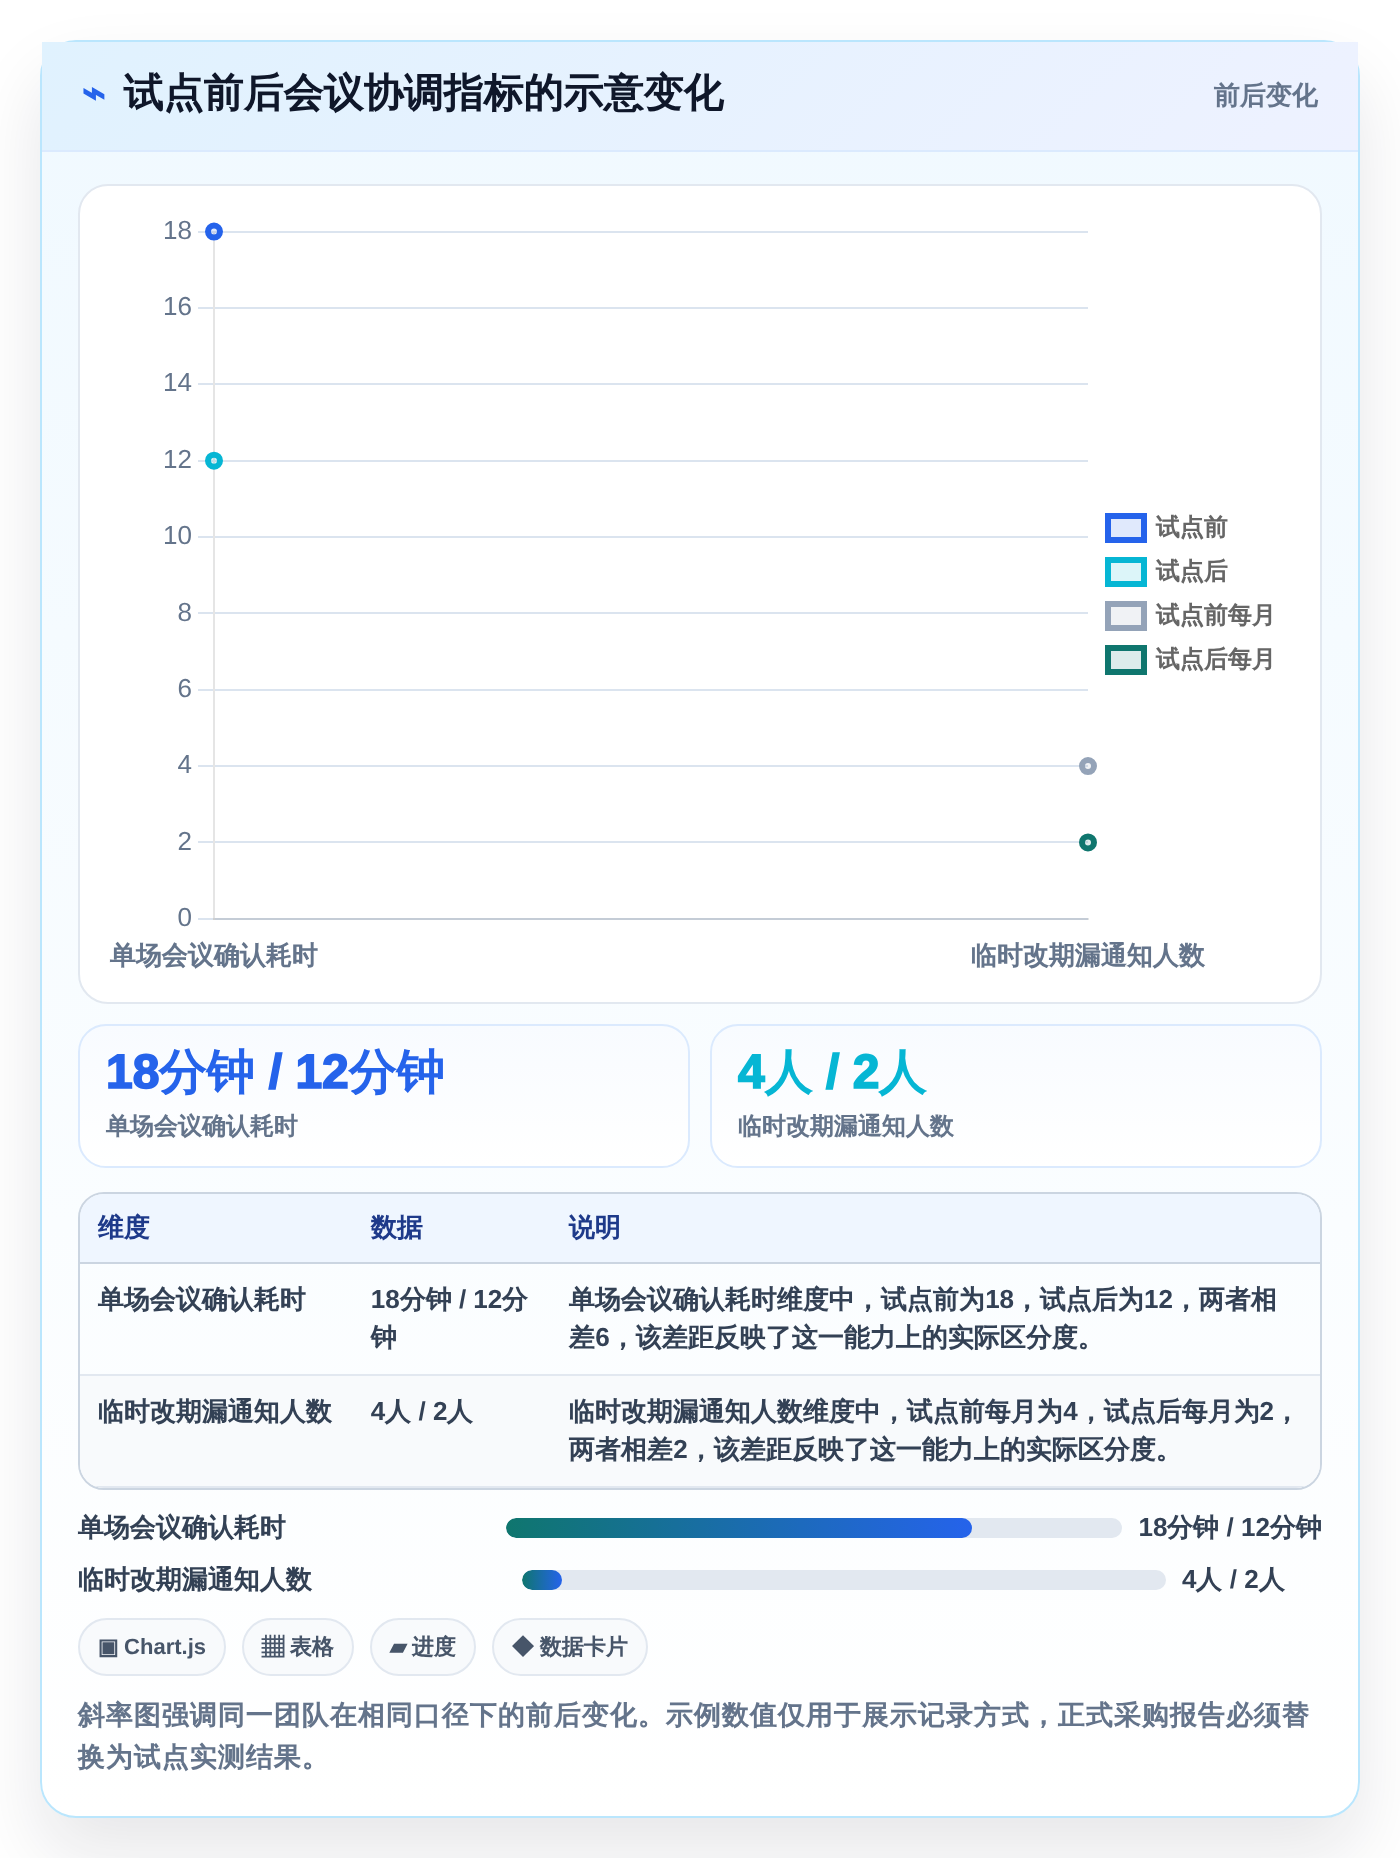Click the description mentioning 两者相差6
This screenshot has height=1858, width=1400.
[923, 1319]
